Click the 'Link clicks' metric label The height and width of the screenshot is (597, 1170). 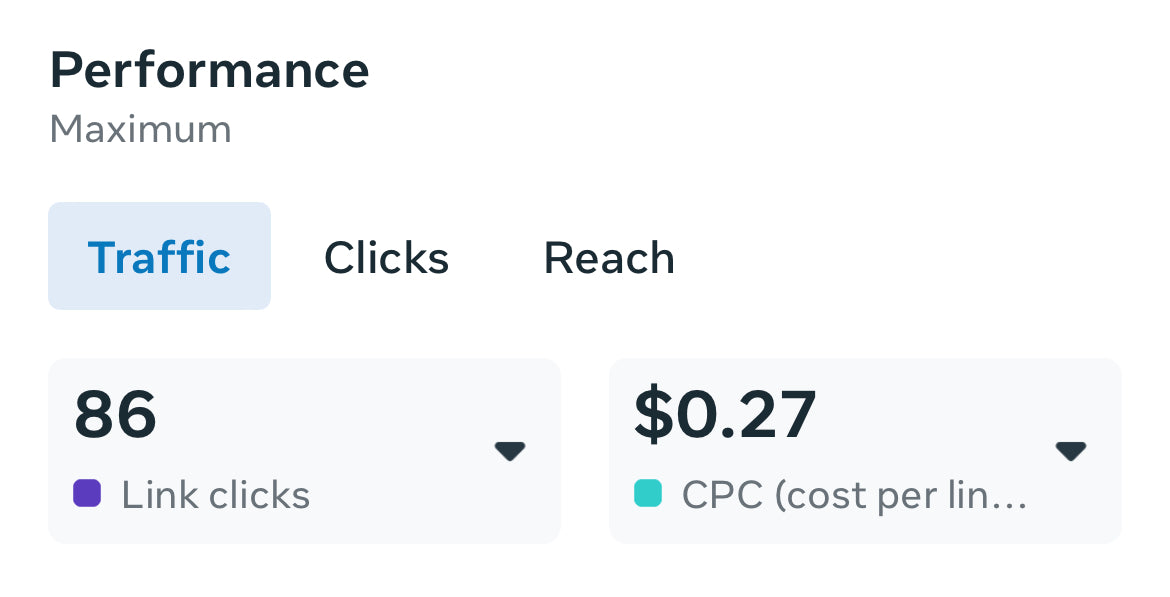coord(214,494)
